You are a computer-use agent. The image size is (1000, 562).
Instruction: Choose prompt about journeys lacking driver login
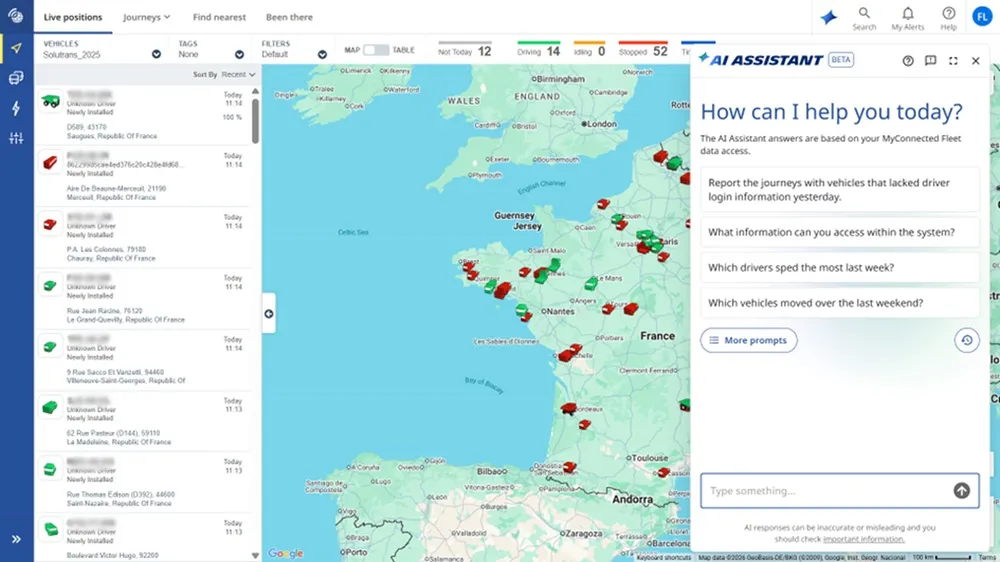pyautogui.click(x=839, y=189)
